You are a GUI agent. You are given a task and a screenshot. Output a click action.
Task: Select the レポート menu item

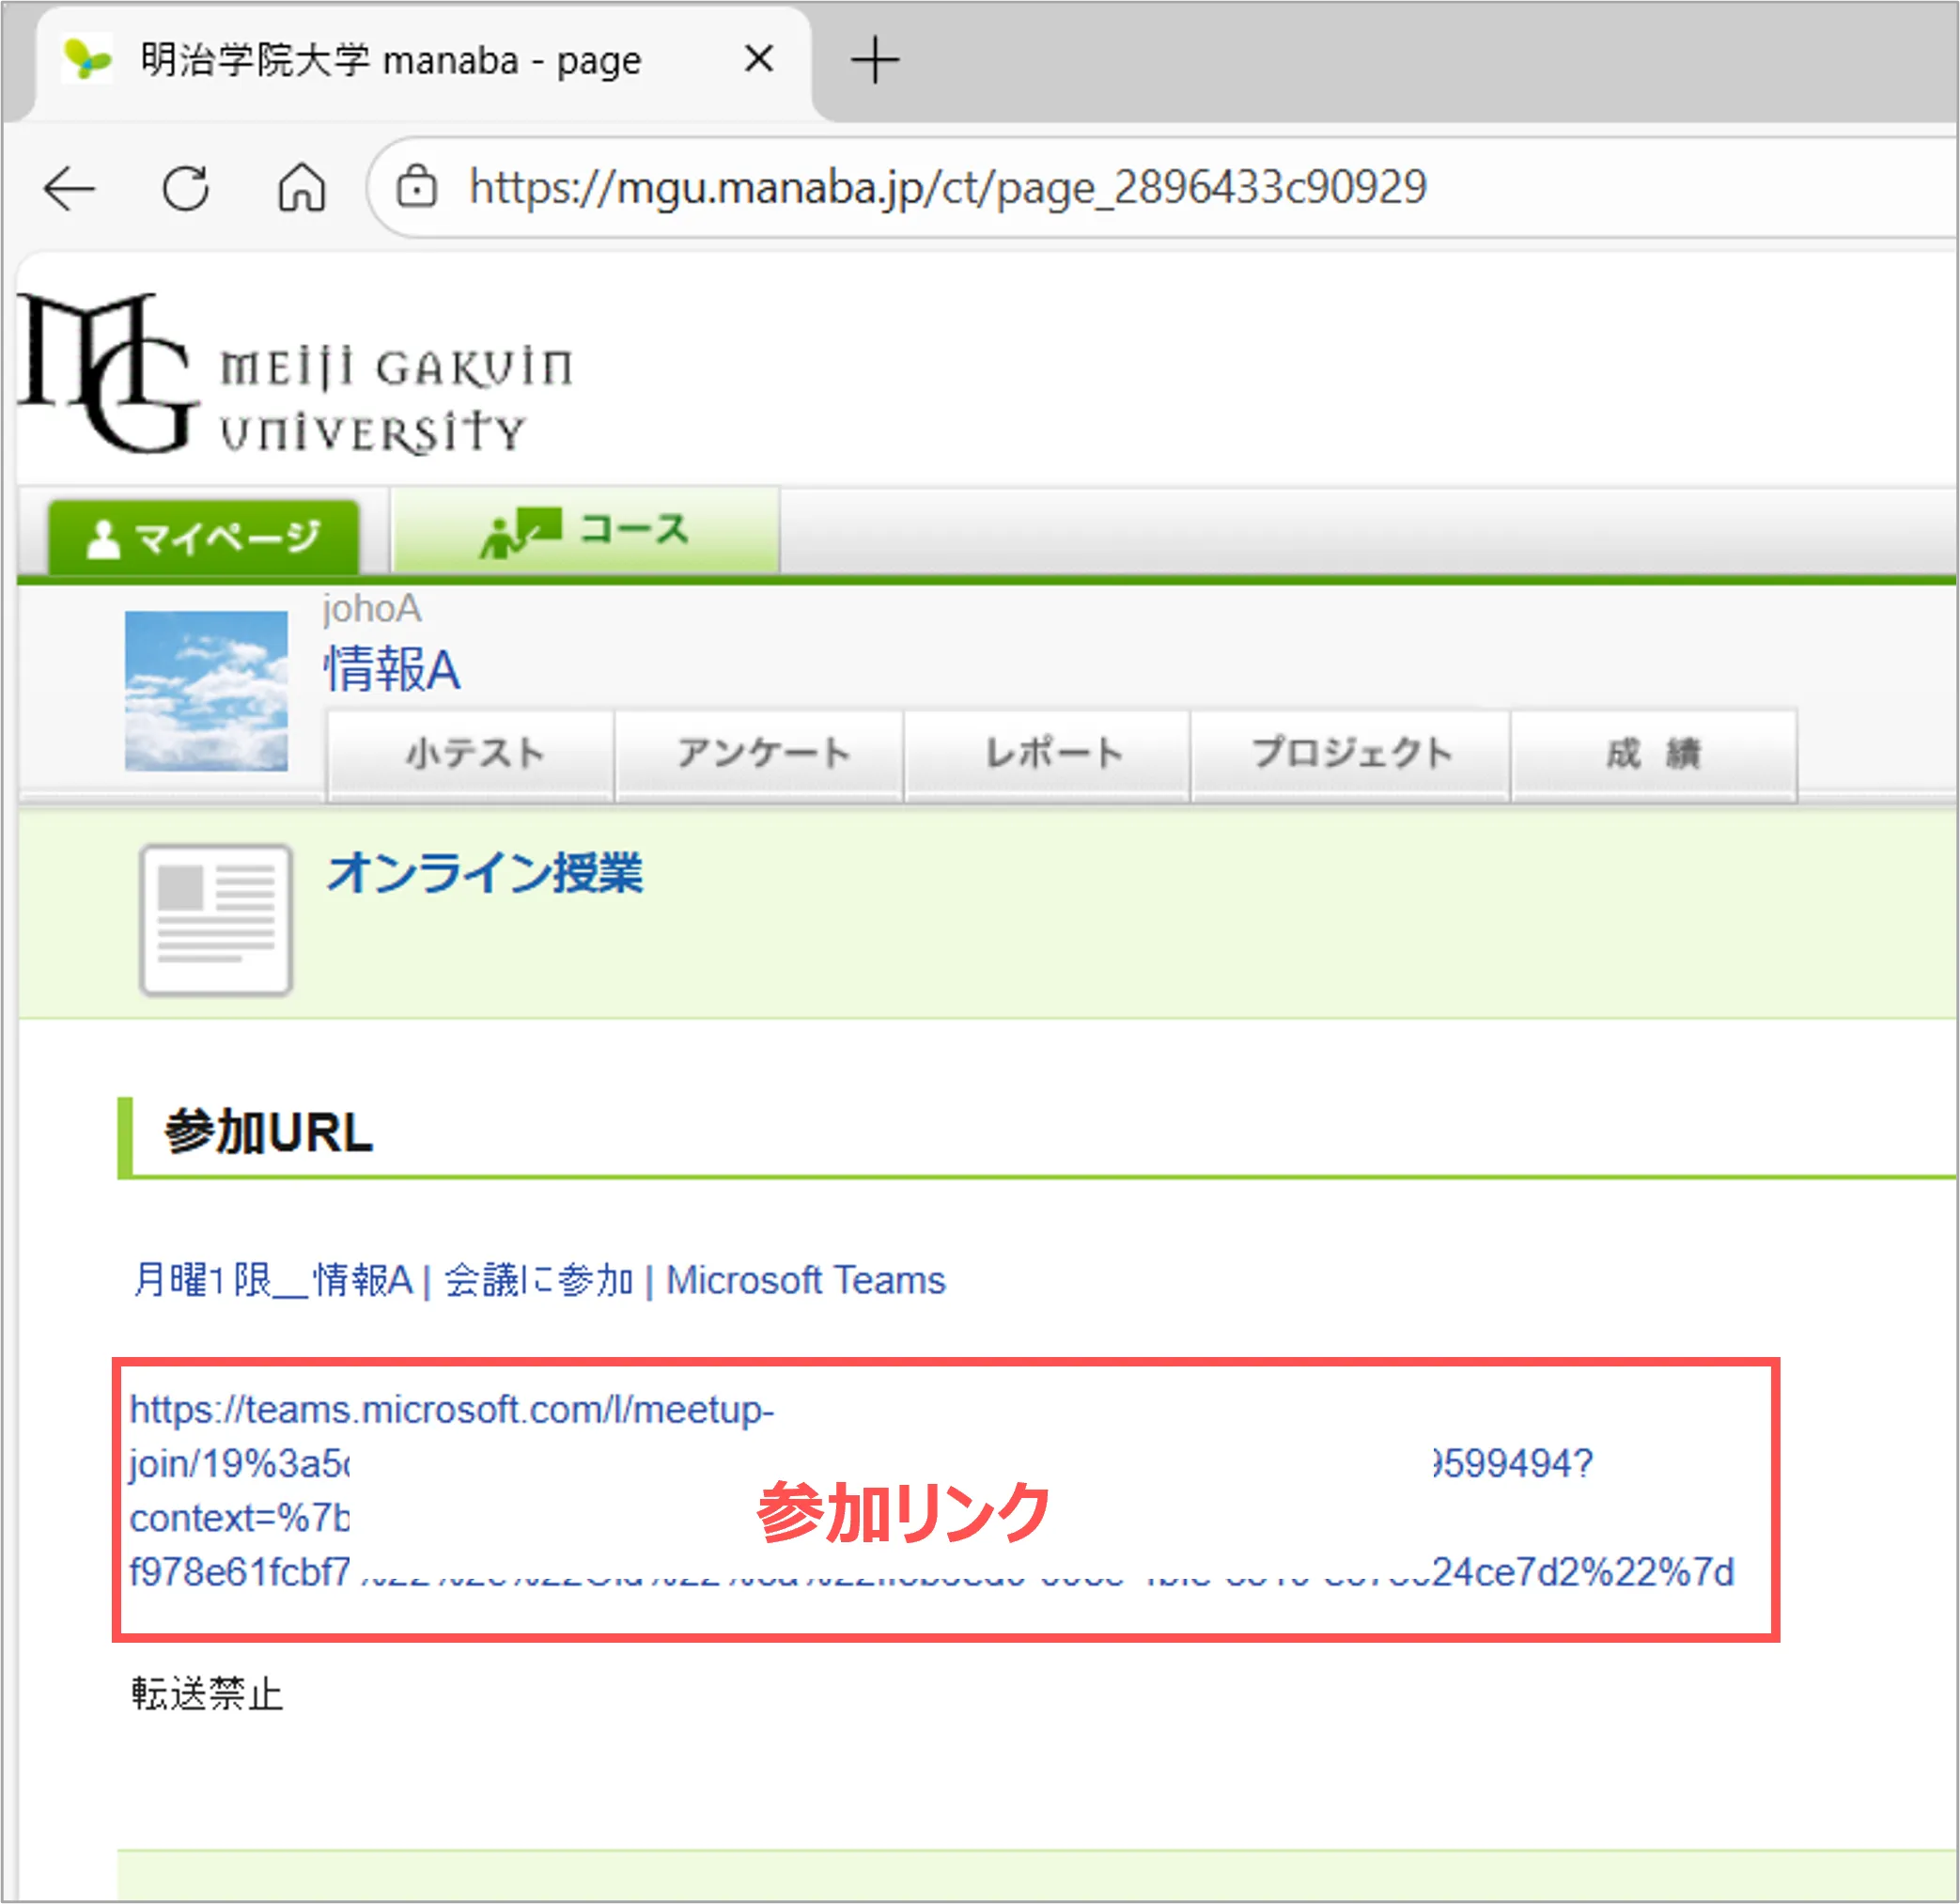[x=1049, y=753]
